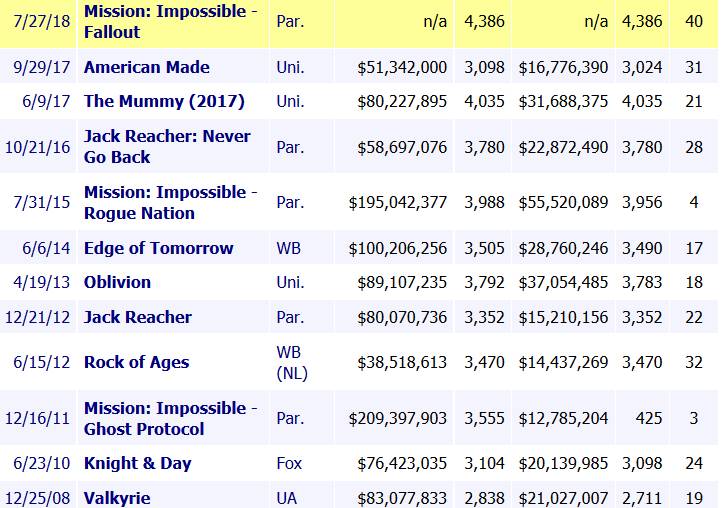Open the Rock of Ages link
Image resolution: width=726 pixels, height=508 pixels.
136,362
